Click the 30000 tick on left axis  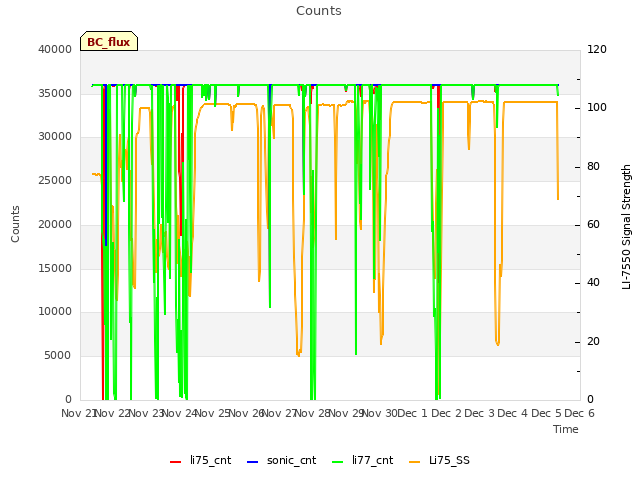[55, 137]
